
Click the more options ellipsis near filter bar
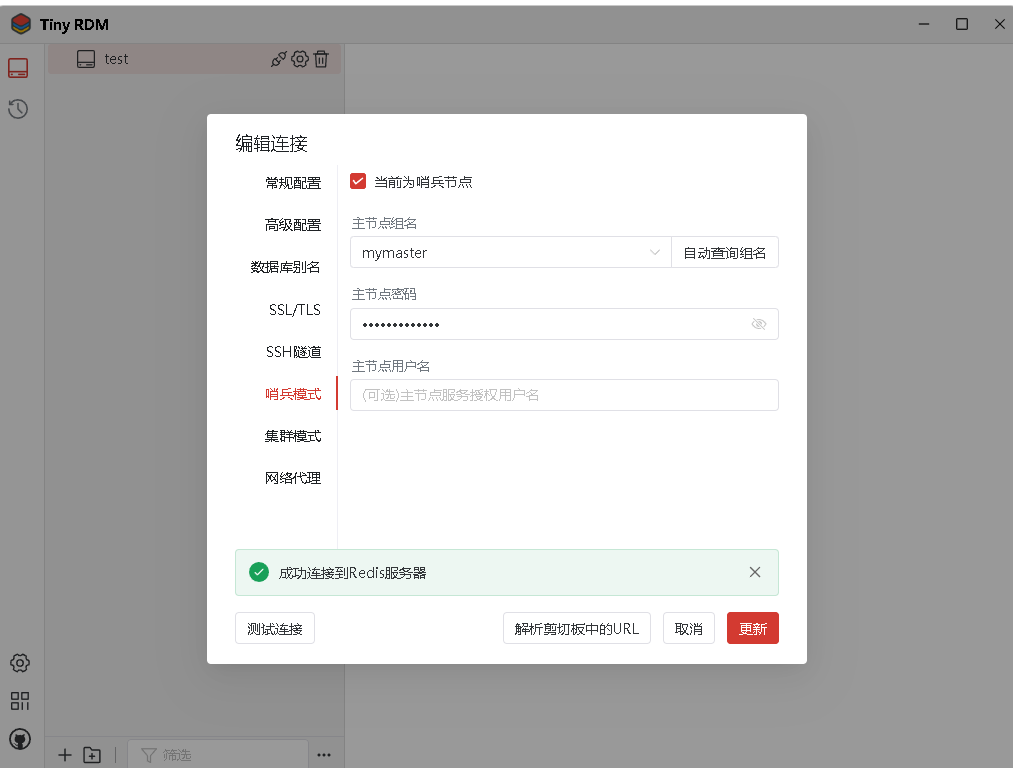324,755
